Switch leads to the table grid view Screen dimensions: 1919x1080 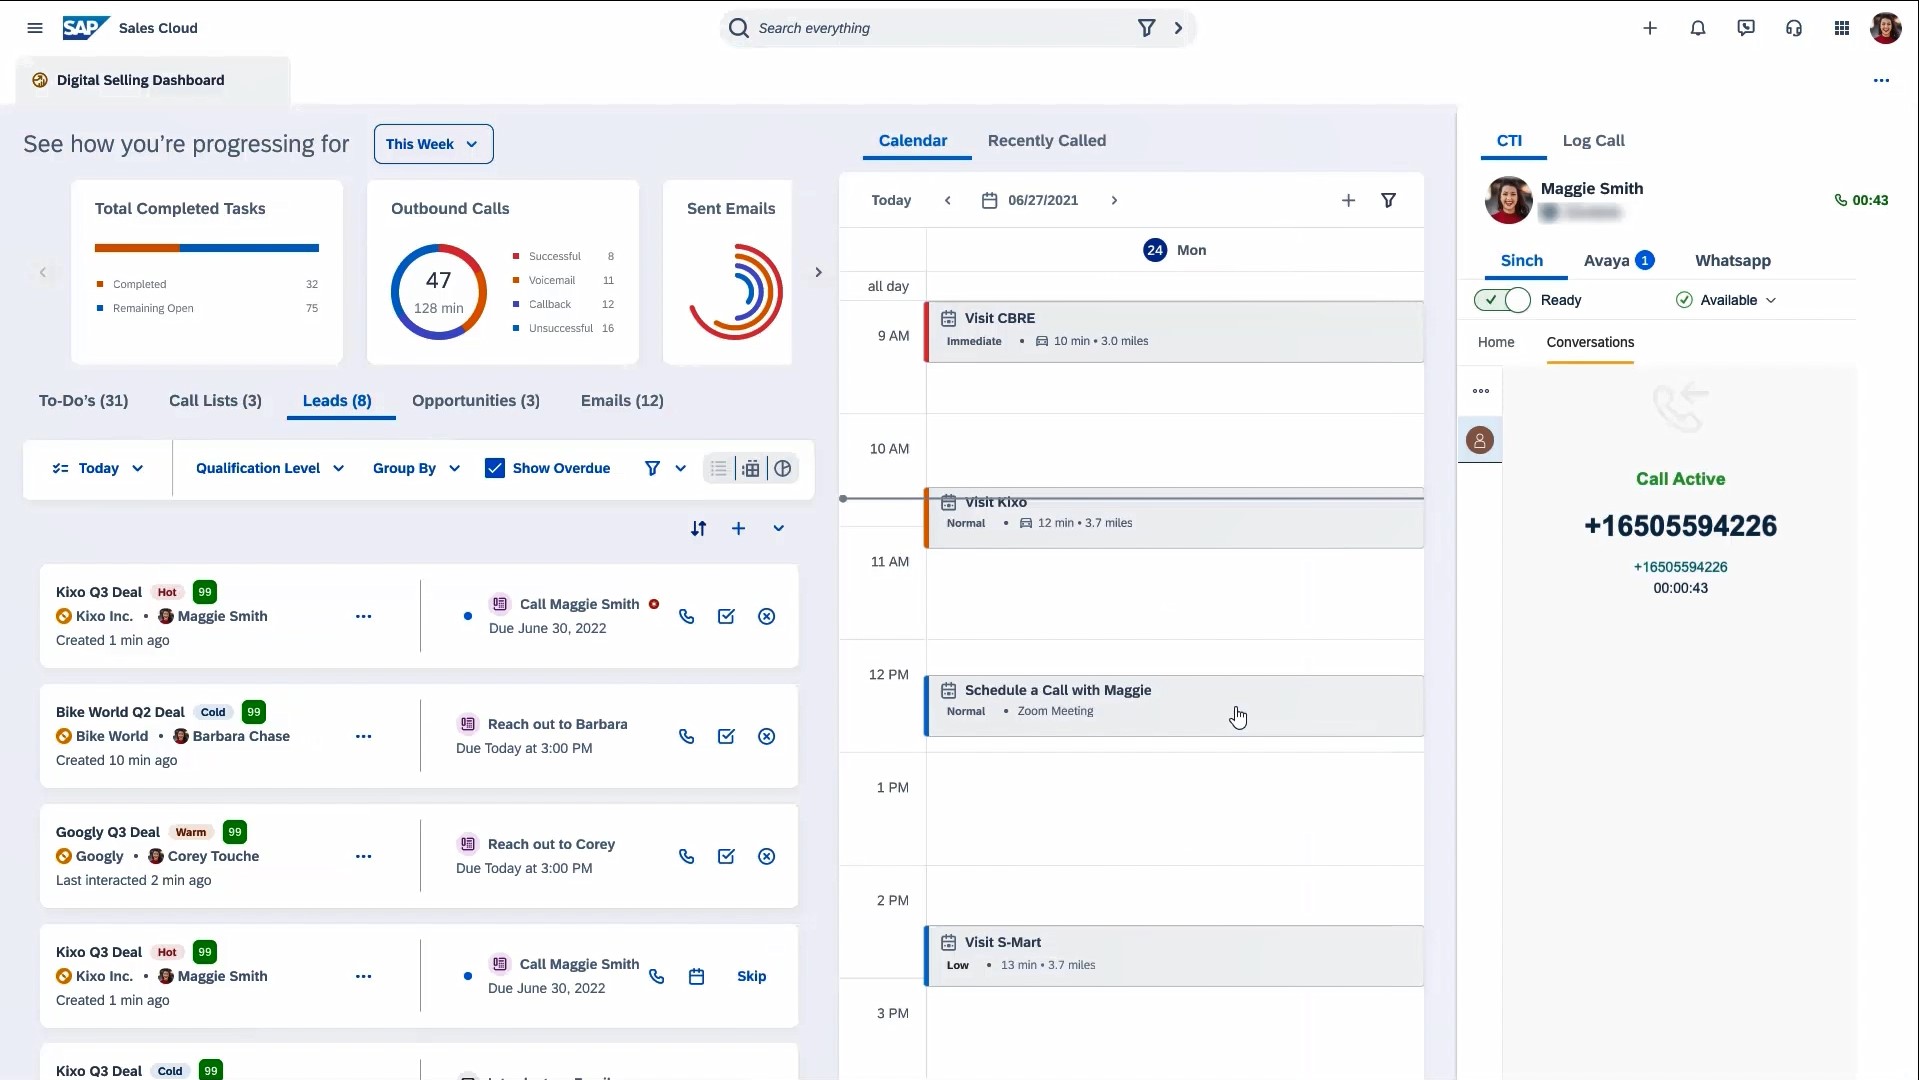tap(751, 468)
